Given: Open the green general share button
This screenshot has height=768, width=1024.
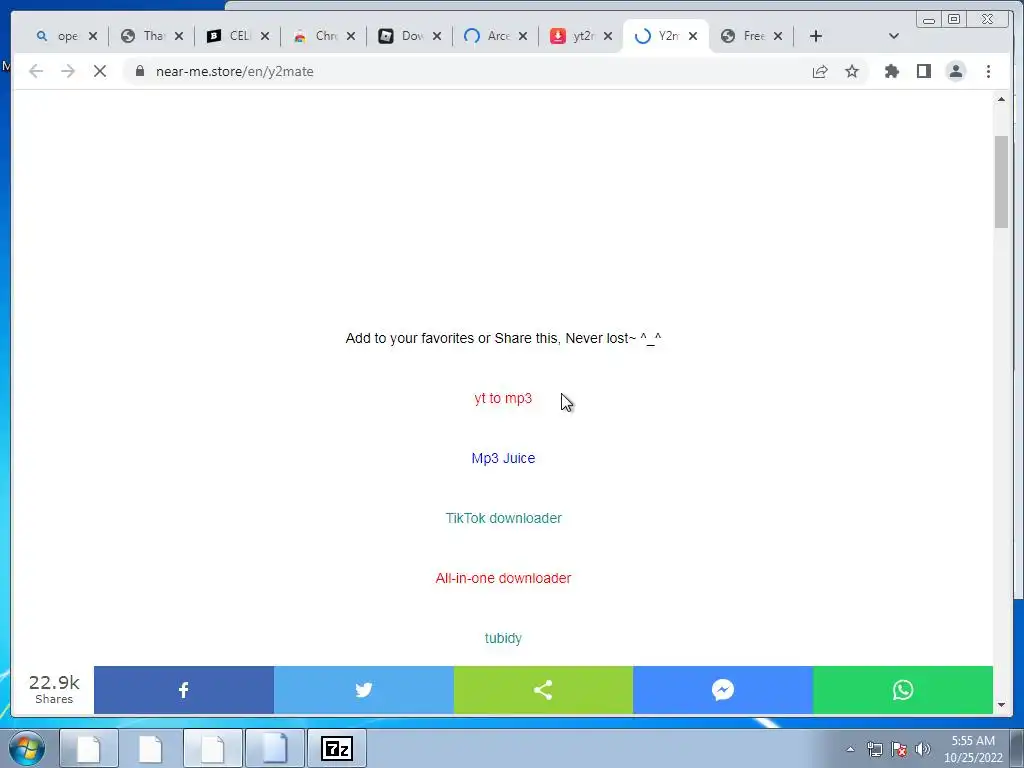Looking at the screenshot, I should pyautogui.click(x=543, y=690).
